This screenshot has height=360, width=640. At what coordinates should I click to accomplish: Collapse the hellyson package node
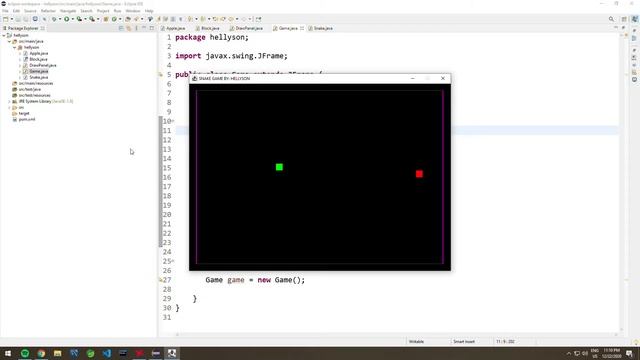(x=15, y=47)
